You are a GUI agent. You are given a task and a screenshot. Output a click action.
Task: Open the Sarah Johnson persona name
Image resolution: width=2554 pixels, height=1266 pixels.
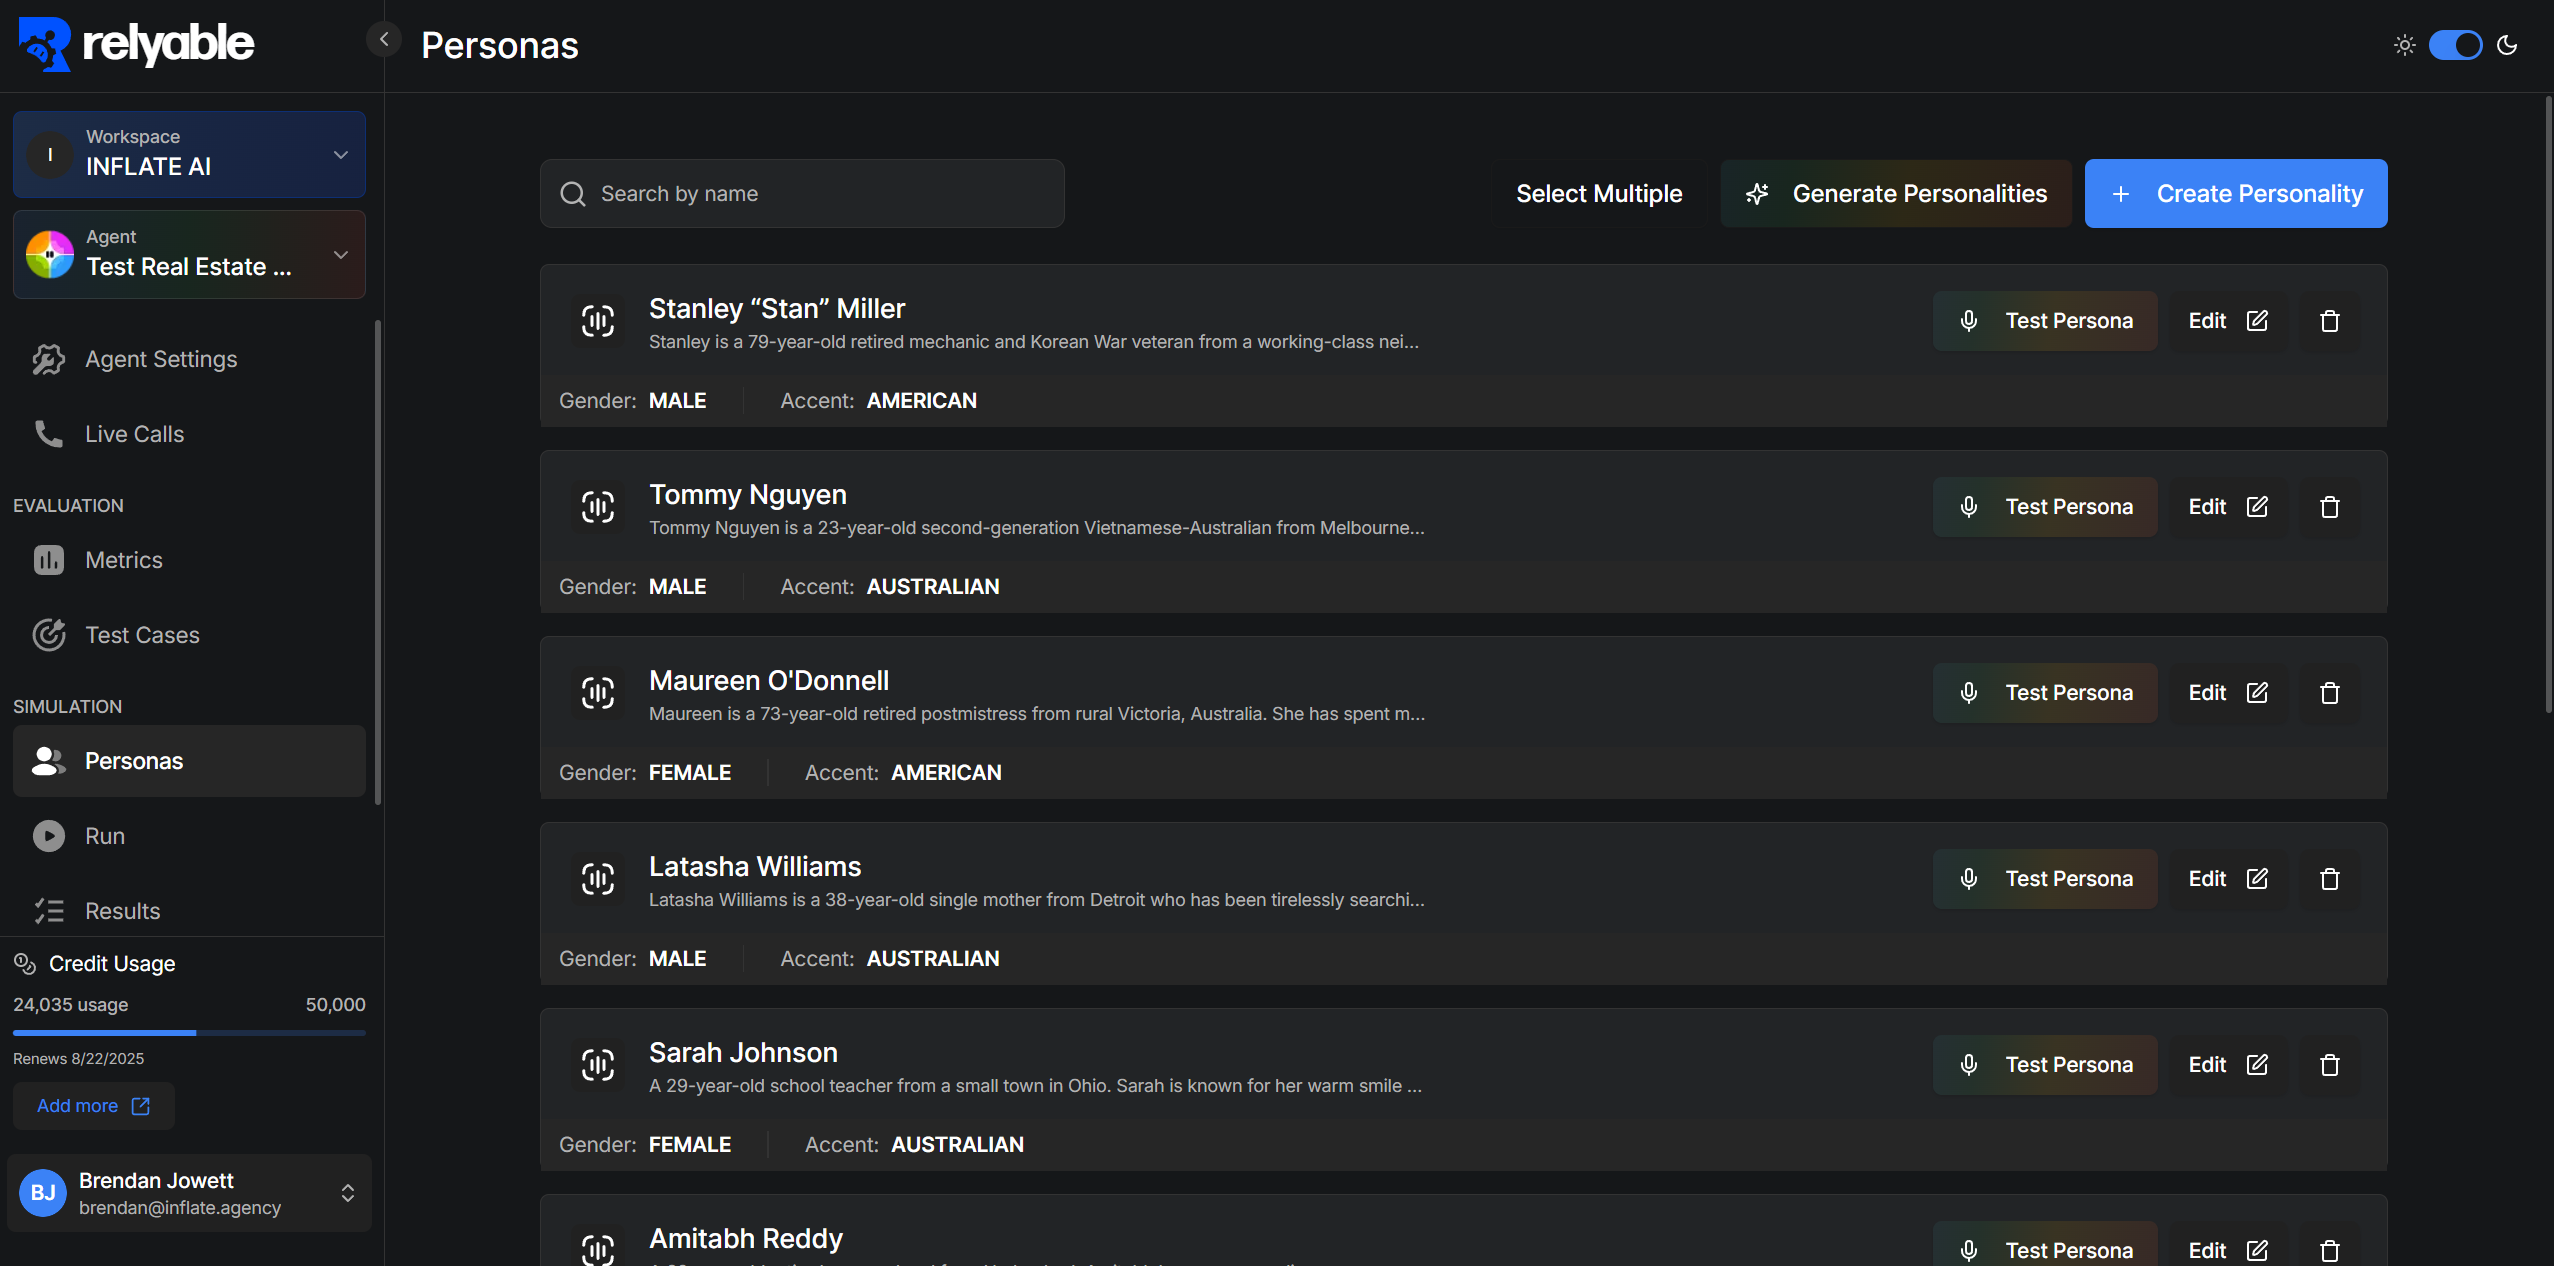coord(743,1053)
